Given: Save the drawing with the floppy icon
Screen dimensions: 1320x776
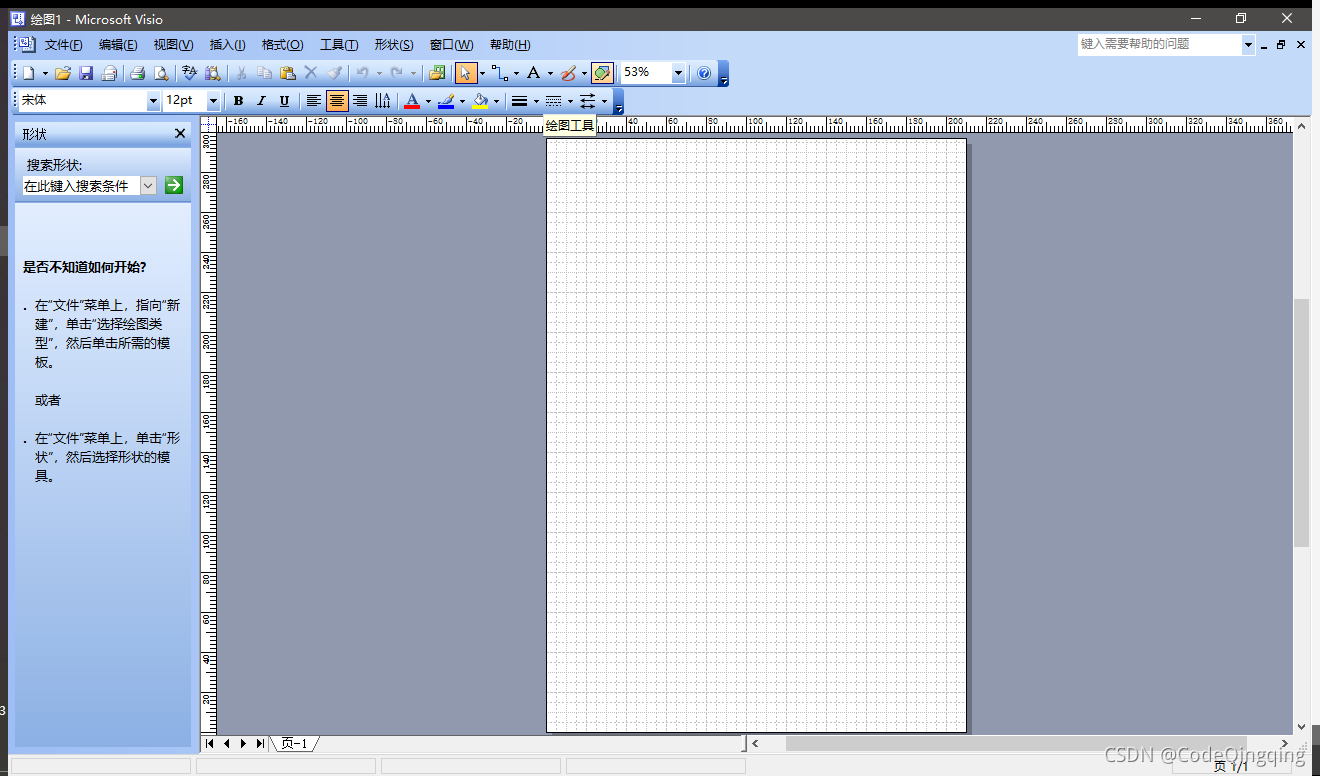Looking at the screenshot, I should click(85, 73).
